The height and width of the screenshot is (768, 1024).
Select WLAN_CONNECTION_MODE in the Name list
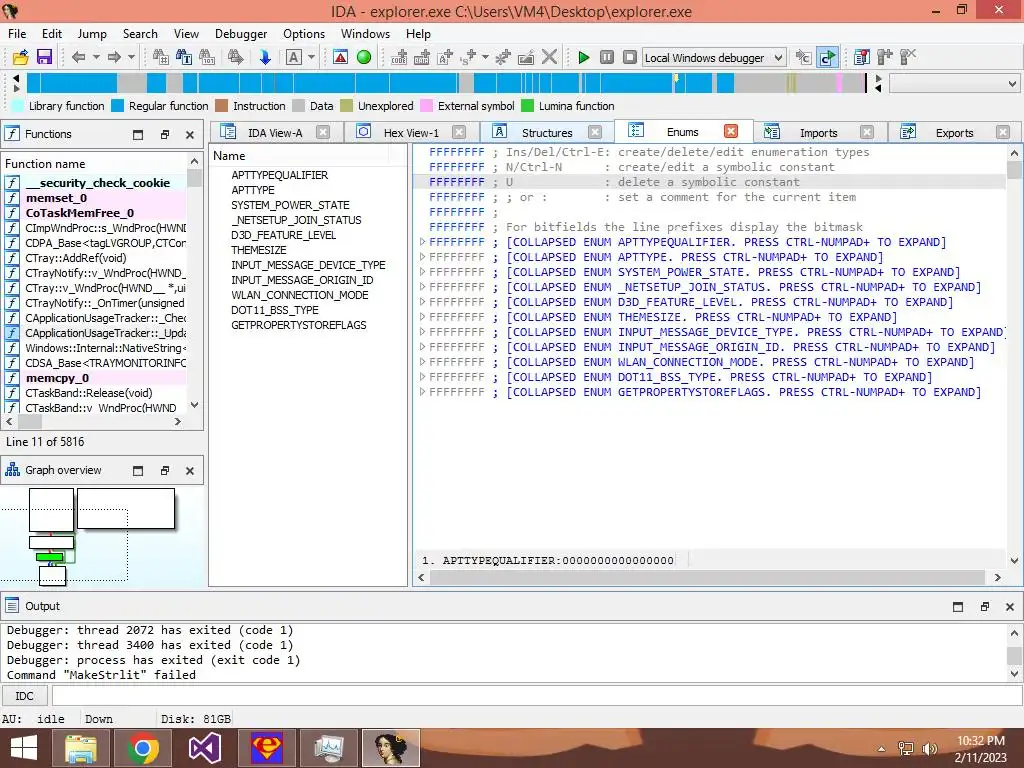coord(300,295)
